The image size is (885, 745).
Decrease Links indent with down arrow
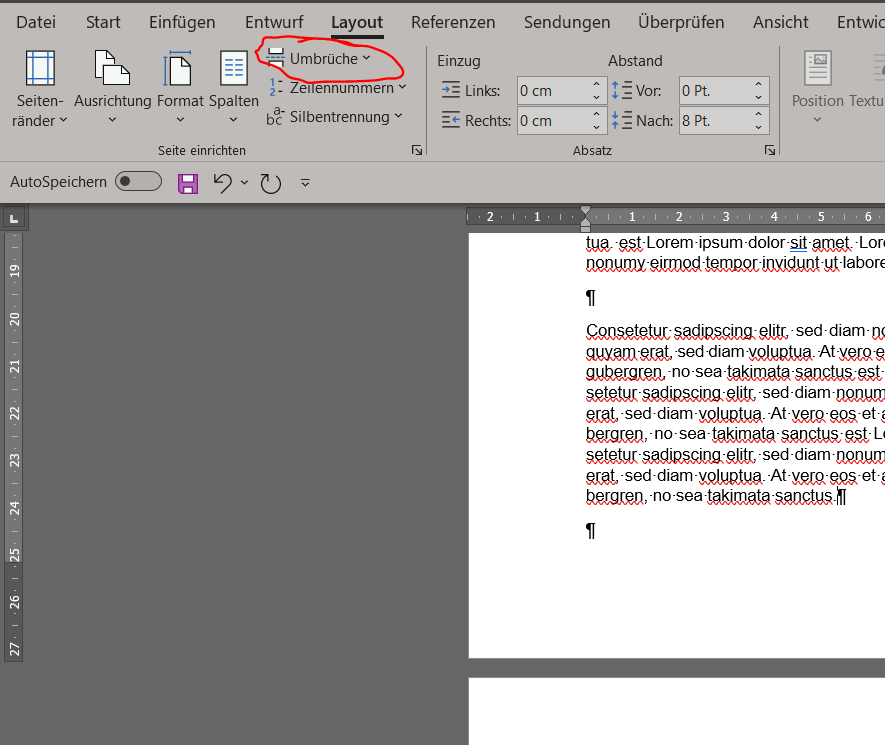click(597, 97)
